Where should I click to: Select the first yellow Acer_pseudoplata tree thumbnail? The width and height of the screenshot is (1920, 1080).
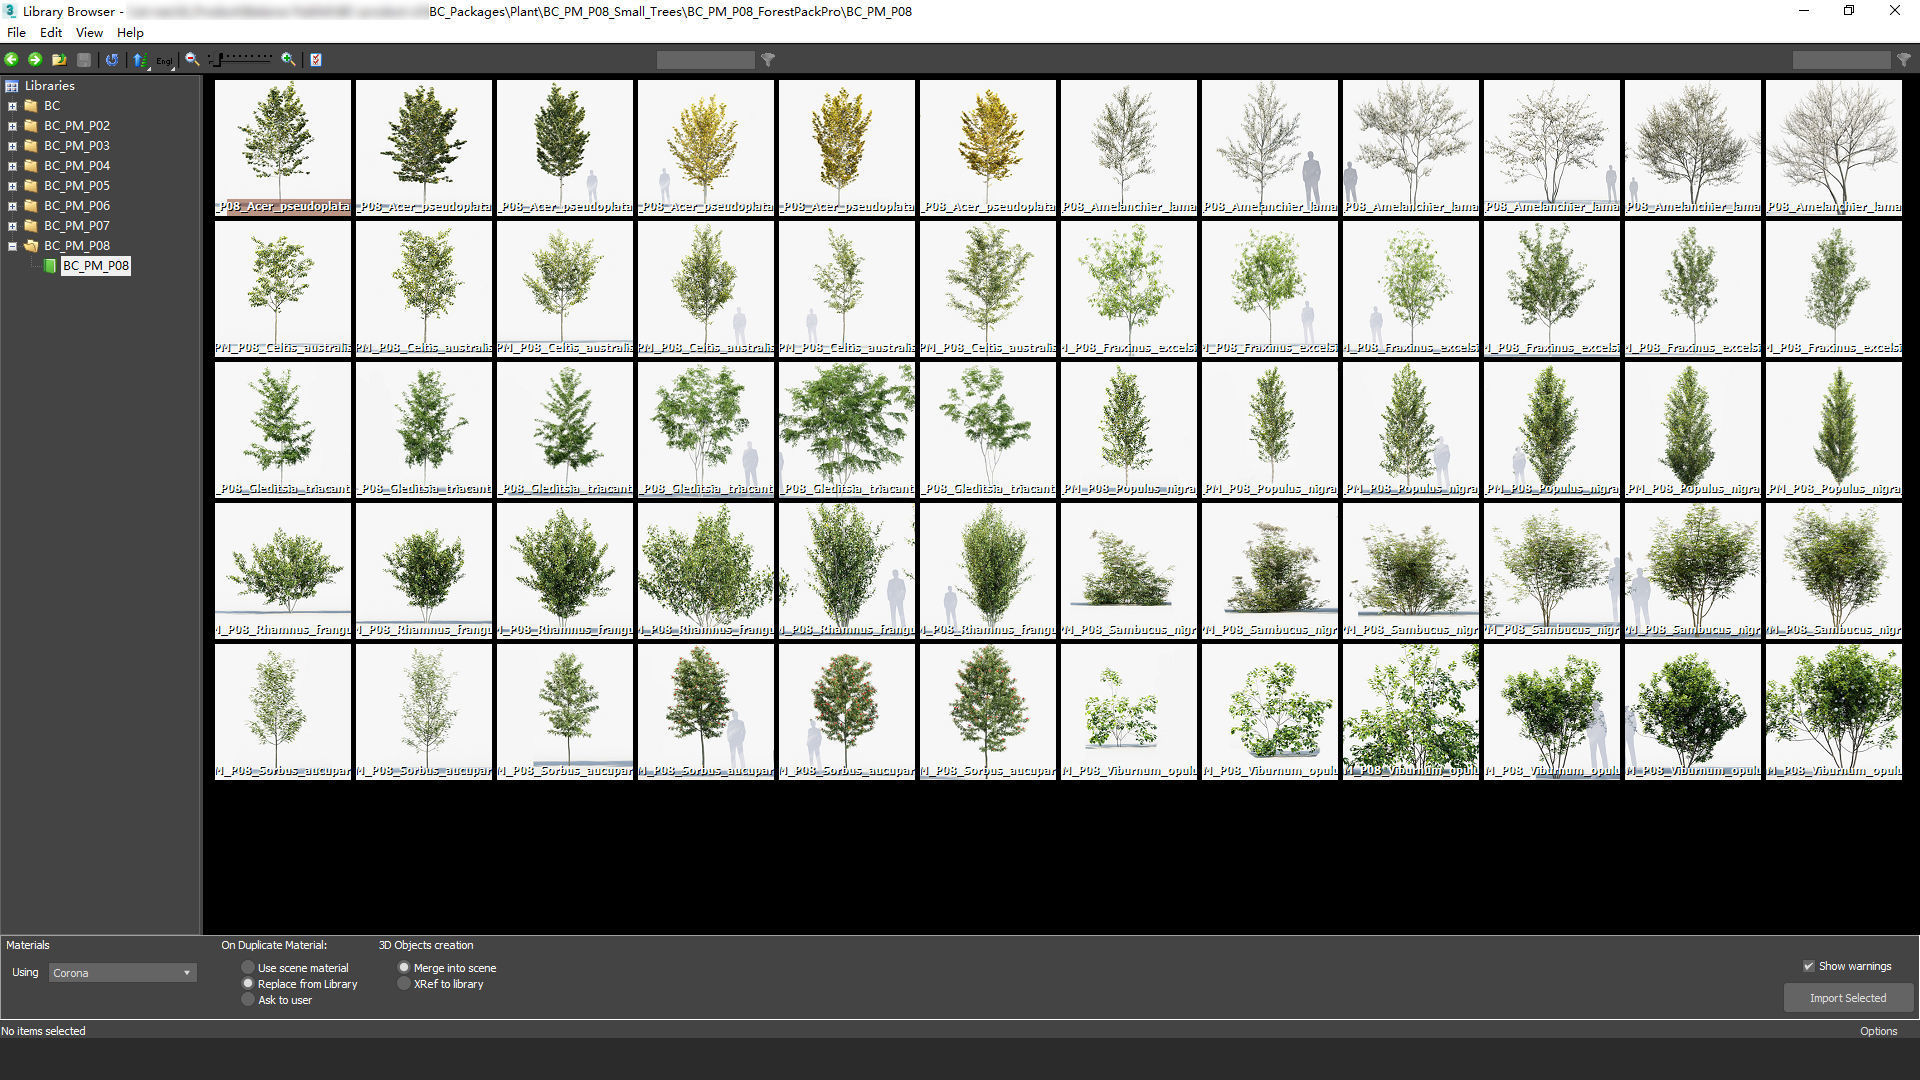point(706,148)
